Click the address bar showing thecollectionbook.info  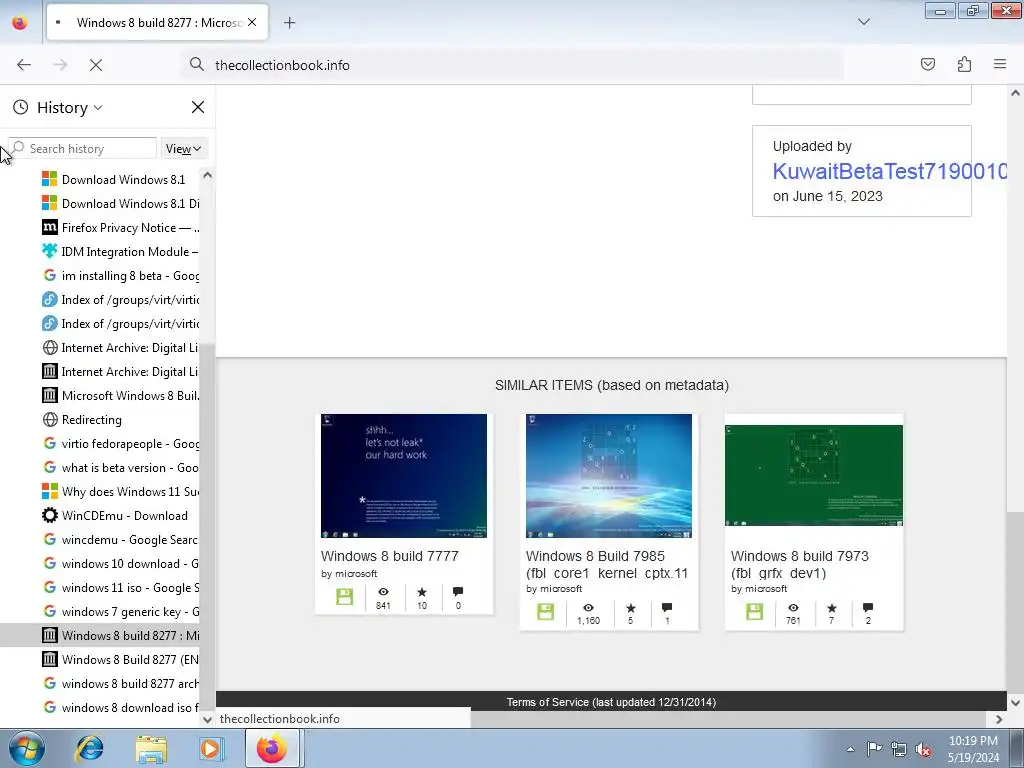pos(513,65)
